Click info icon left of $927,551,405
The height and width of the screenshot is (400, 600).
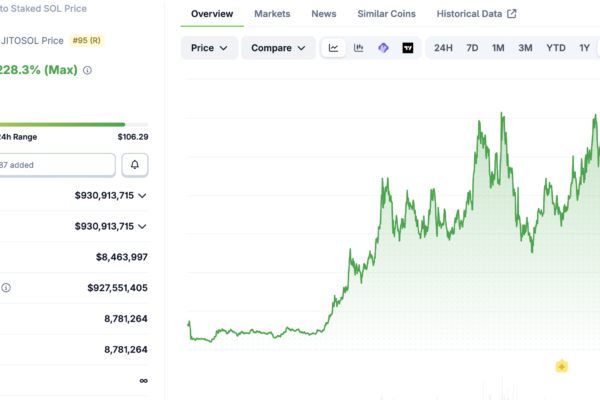point(6,288)
